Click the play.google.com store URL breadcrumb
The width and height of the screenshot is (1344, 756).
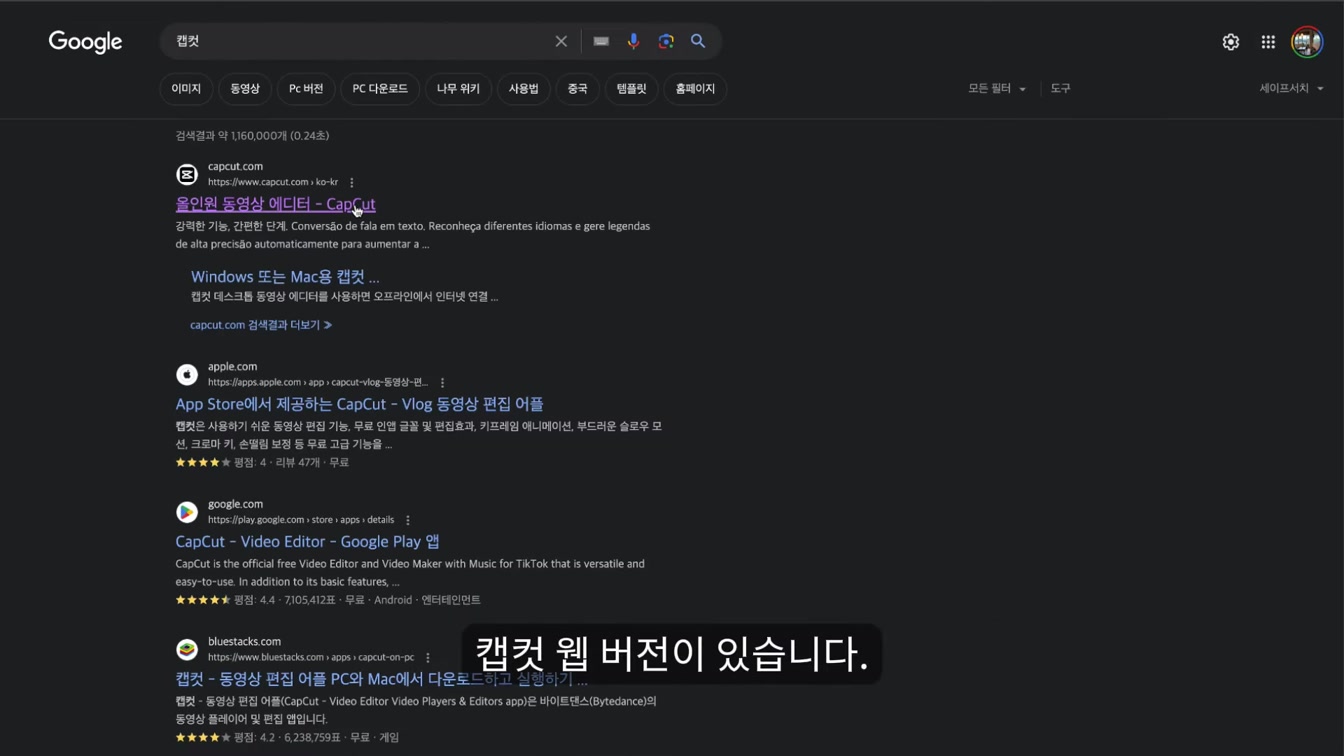pyautogui.click(x=301, y=520)
